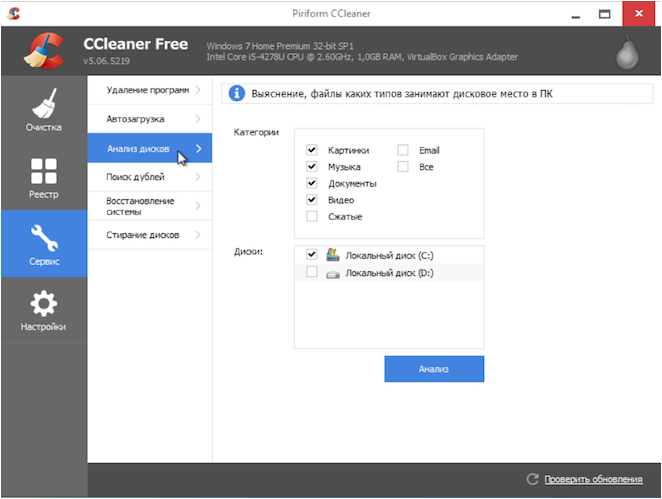
Task: Click the Intel Core i5-4278U CPU text
Action: pos(362,57)
